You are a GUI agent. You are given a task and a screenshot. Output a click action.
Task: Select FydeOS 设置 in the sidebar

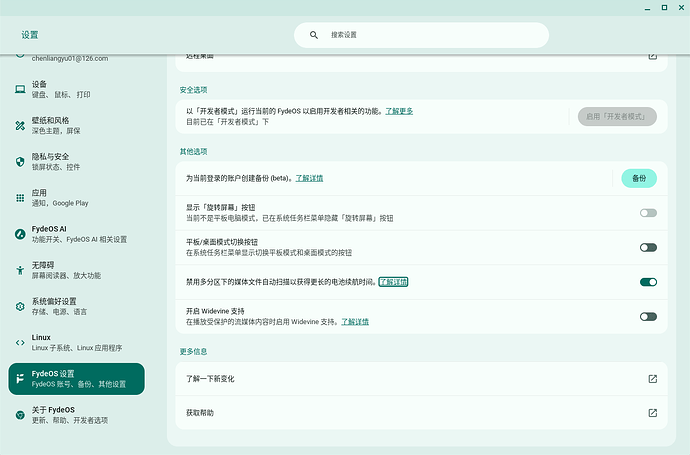pos(77,379)
